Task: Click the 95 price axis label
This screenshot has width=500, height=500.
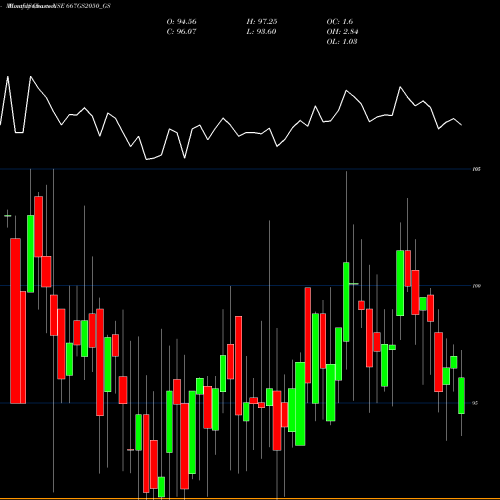Action: coord(475,403)
